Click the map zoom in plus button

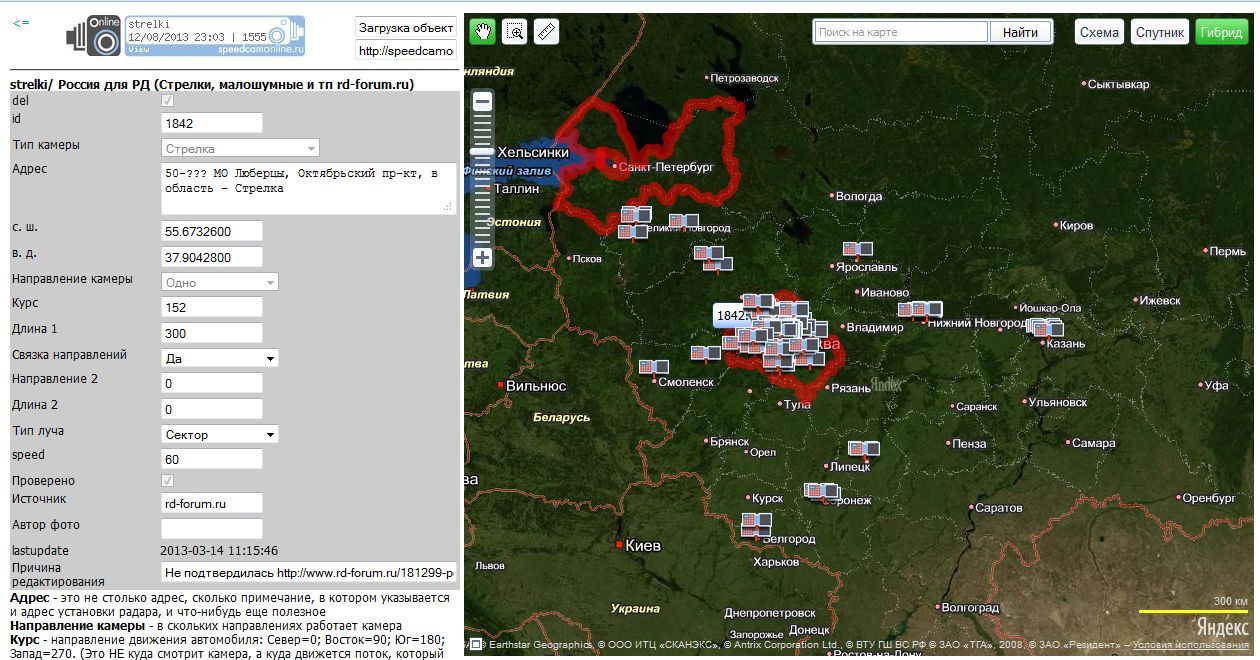click(x=483, y=258)
